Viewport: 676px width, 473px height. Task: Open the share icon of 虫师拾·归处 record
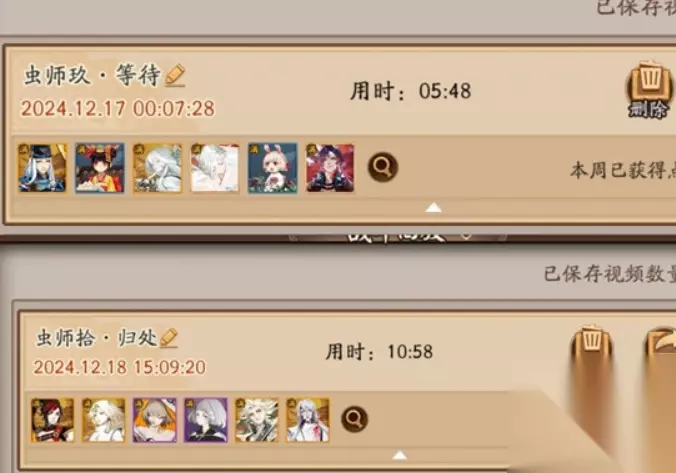click(x=662, y=343)
